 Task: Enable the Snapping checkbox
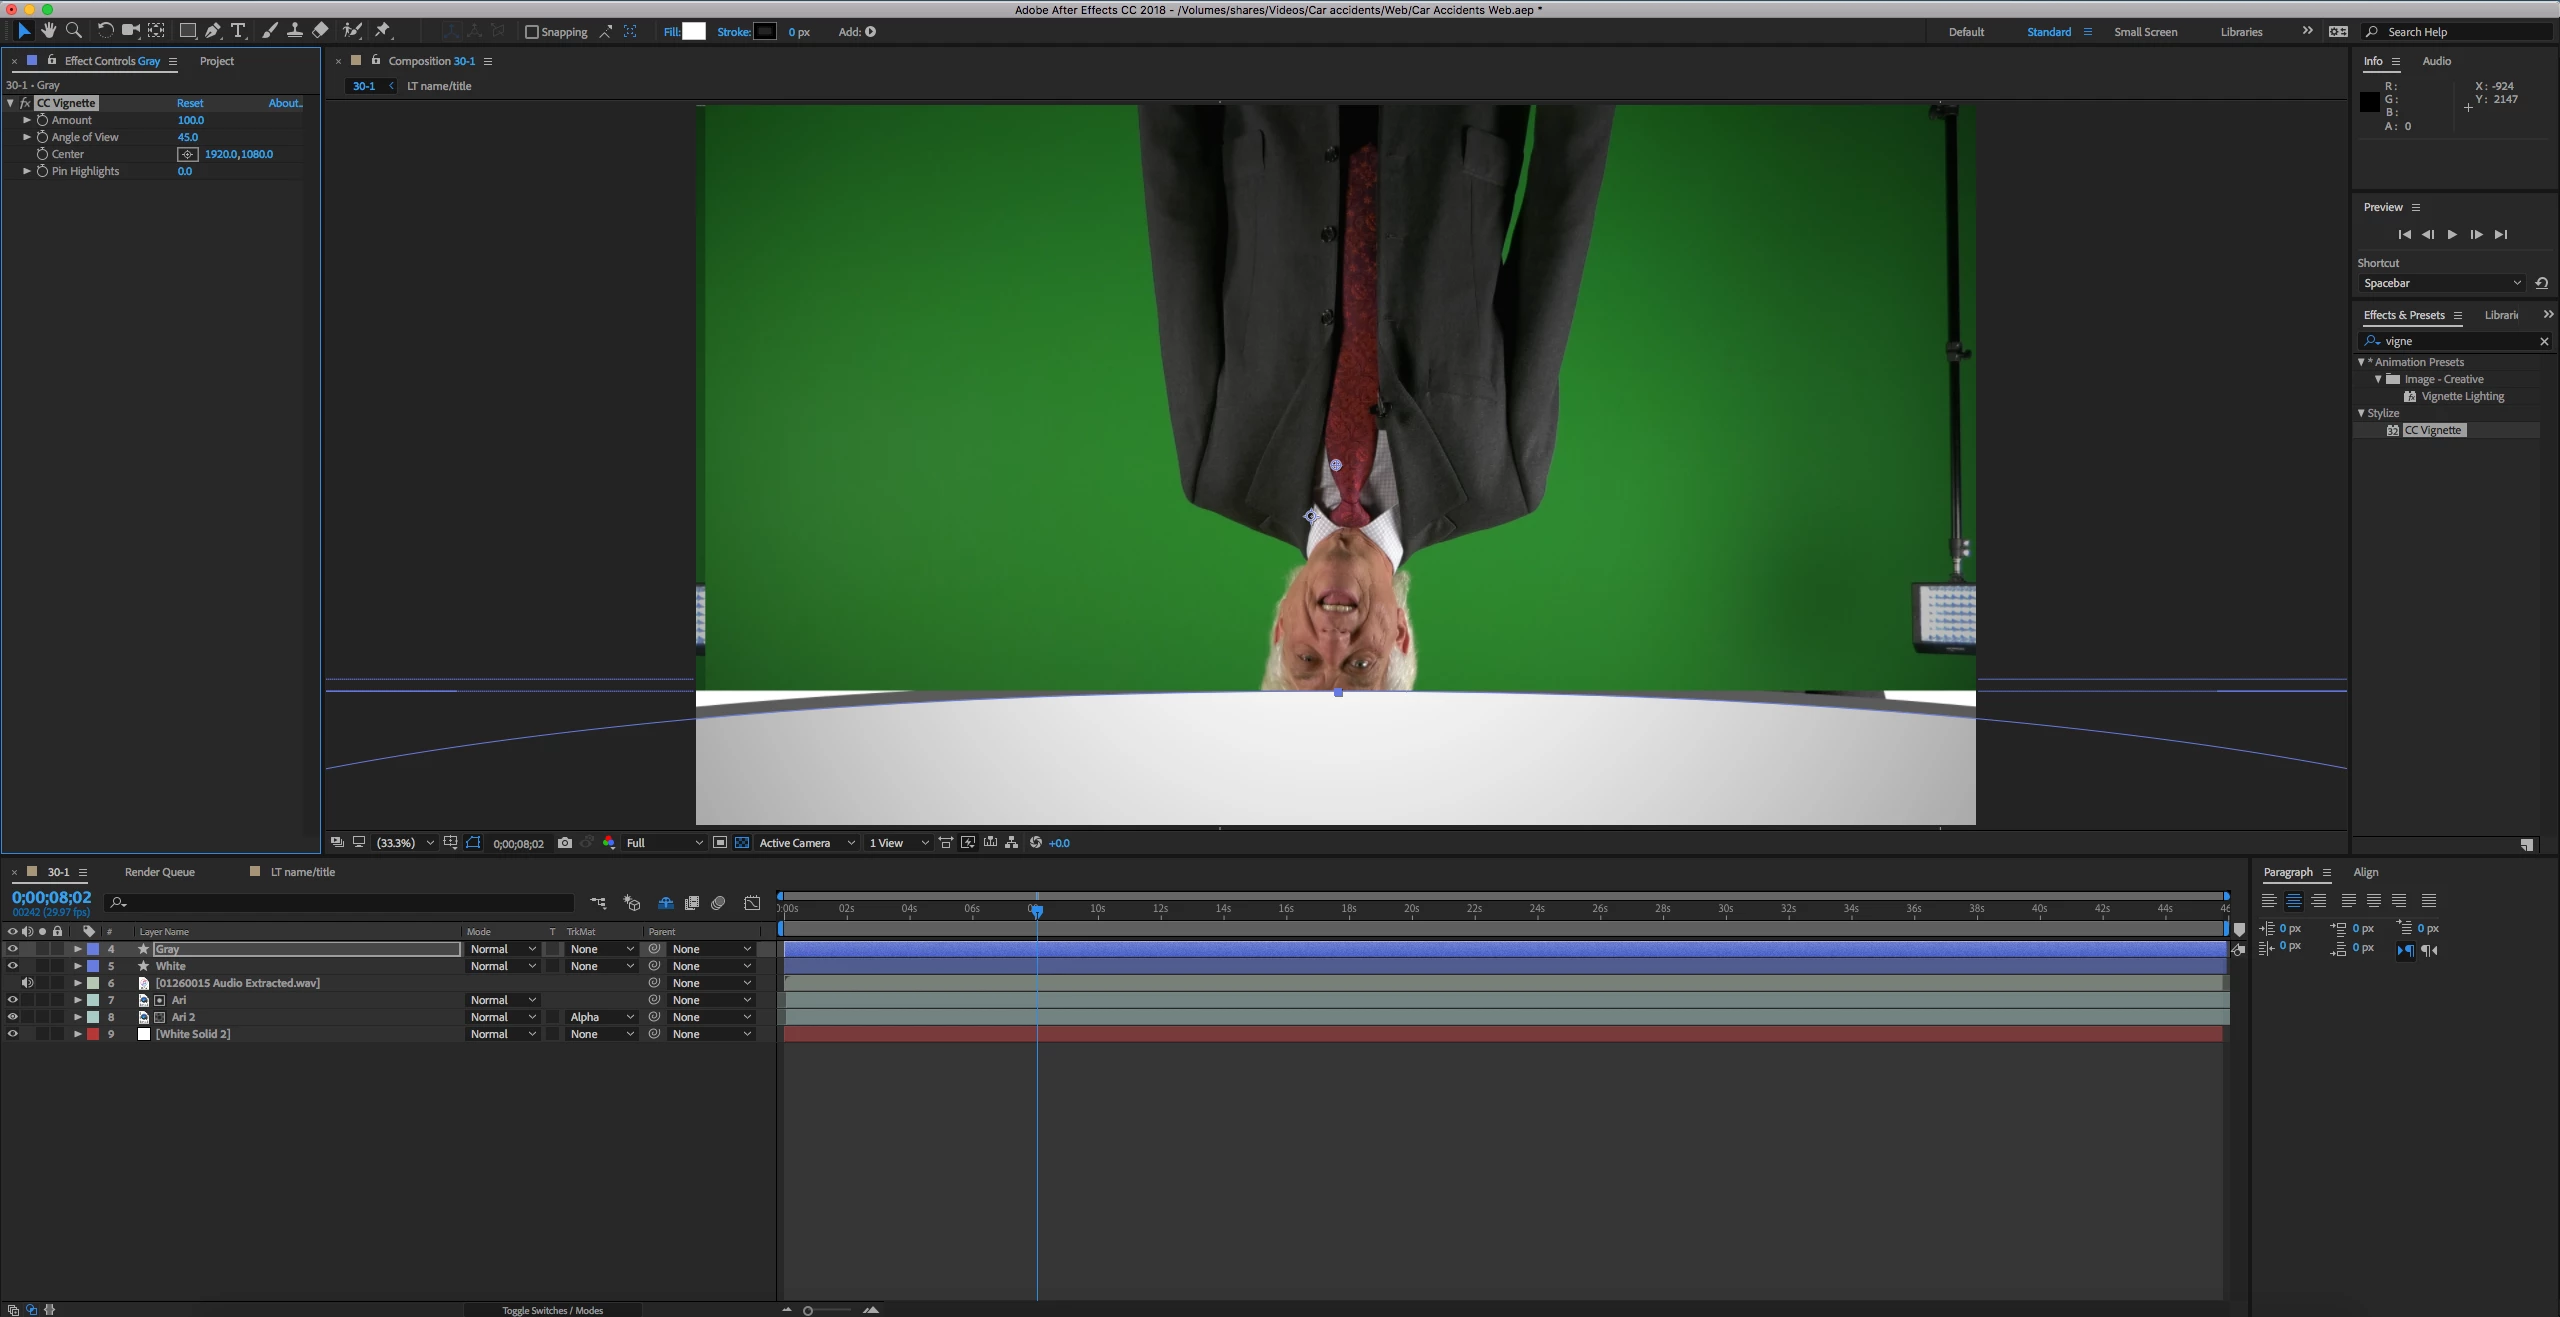[532, 32]
